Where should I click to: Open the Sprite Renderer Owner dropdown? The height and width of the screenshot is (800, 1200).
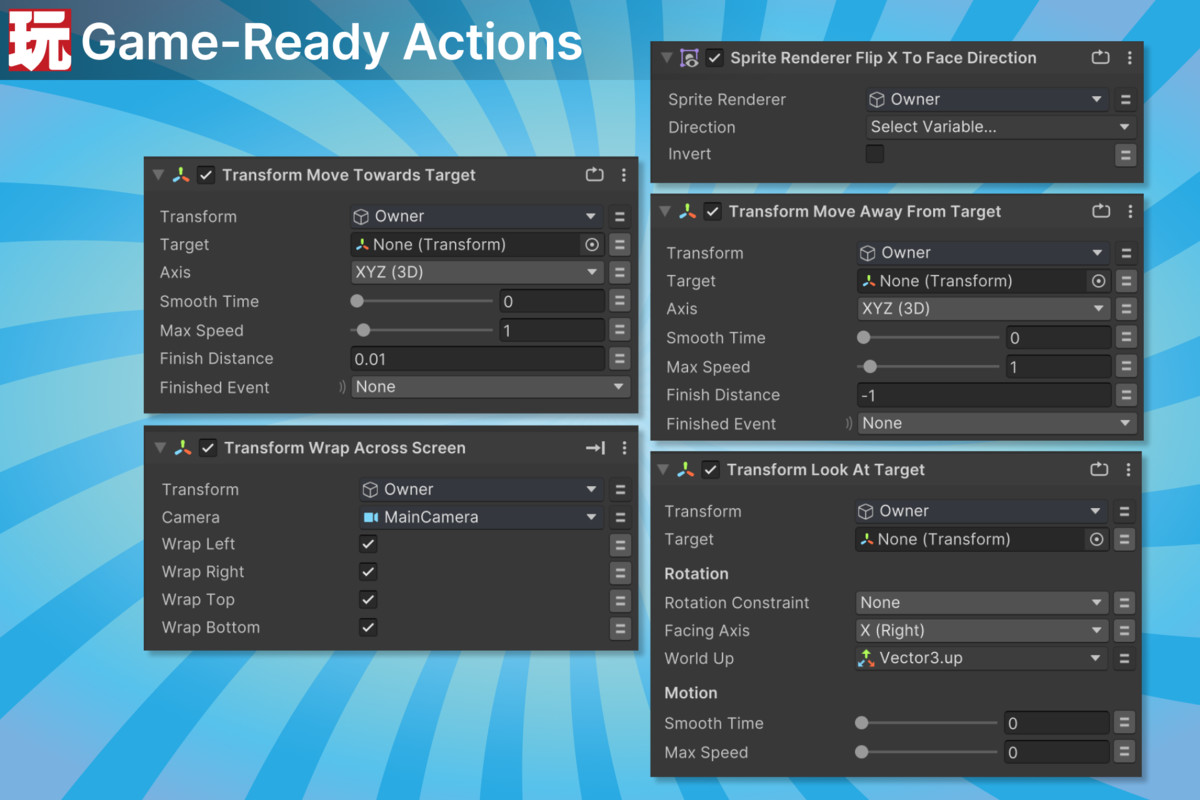point(986,99)
